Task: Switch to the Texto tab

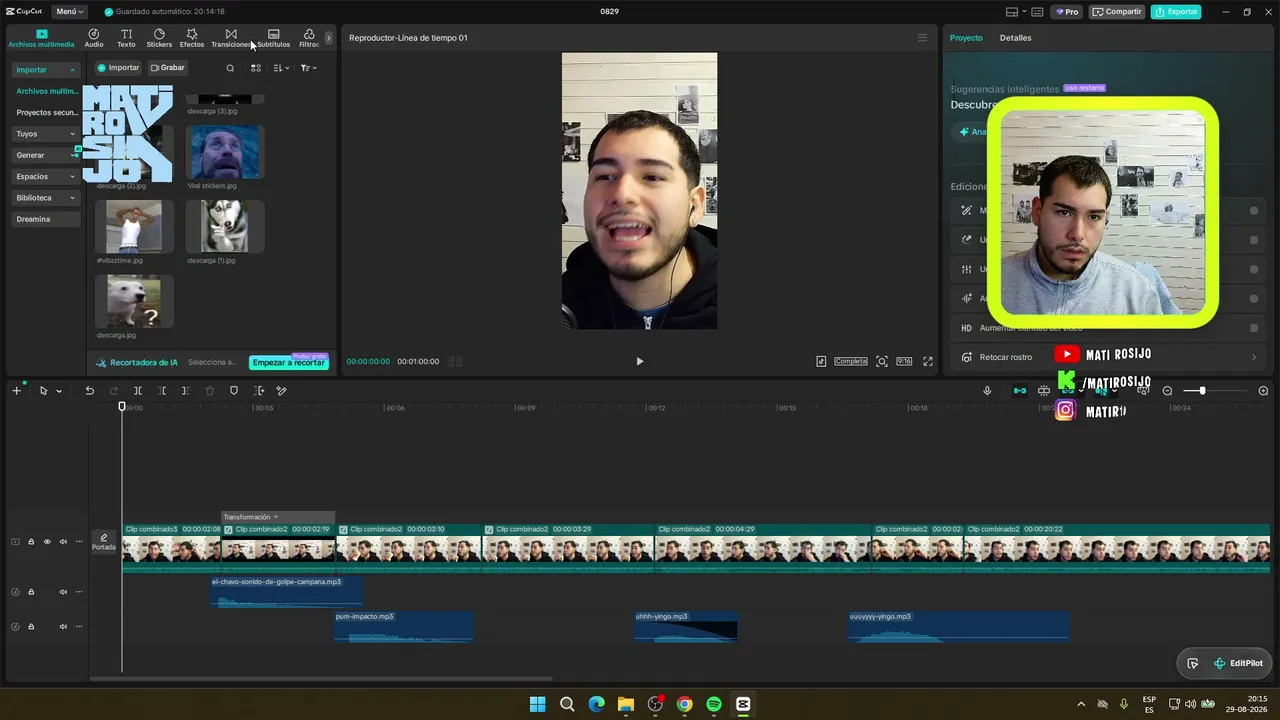Action: (126, 38)
